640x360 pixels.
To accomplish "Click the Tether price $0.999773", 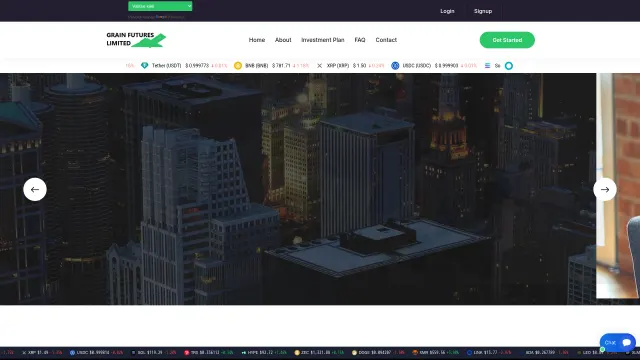I will (x=197, y=66).
